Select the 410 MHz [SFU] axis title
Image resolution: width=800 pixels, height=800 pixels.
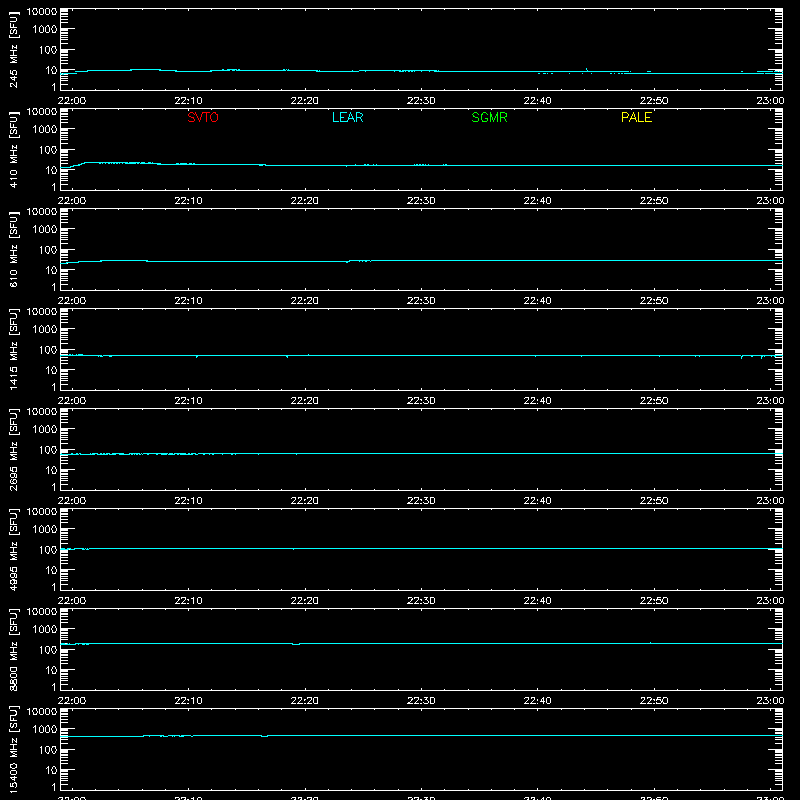(x=13, y=150)
